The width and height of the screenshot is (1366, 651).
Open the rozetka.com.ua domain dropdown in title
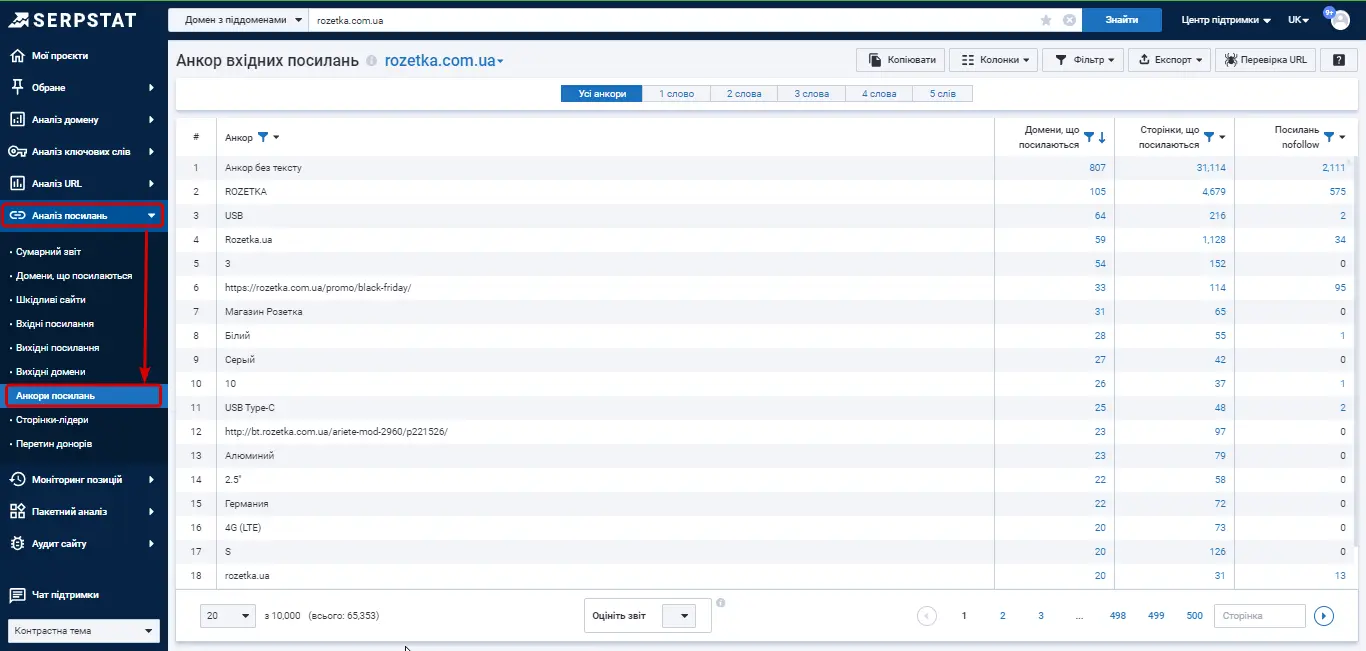click(x=444, y=61)
